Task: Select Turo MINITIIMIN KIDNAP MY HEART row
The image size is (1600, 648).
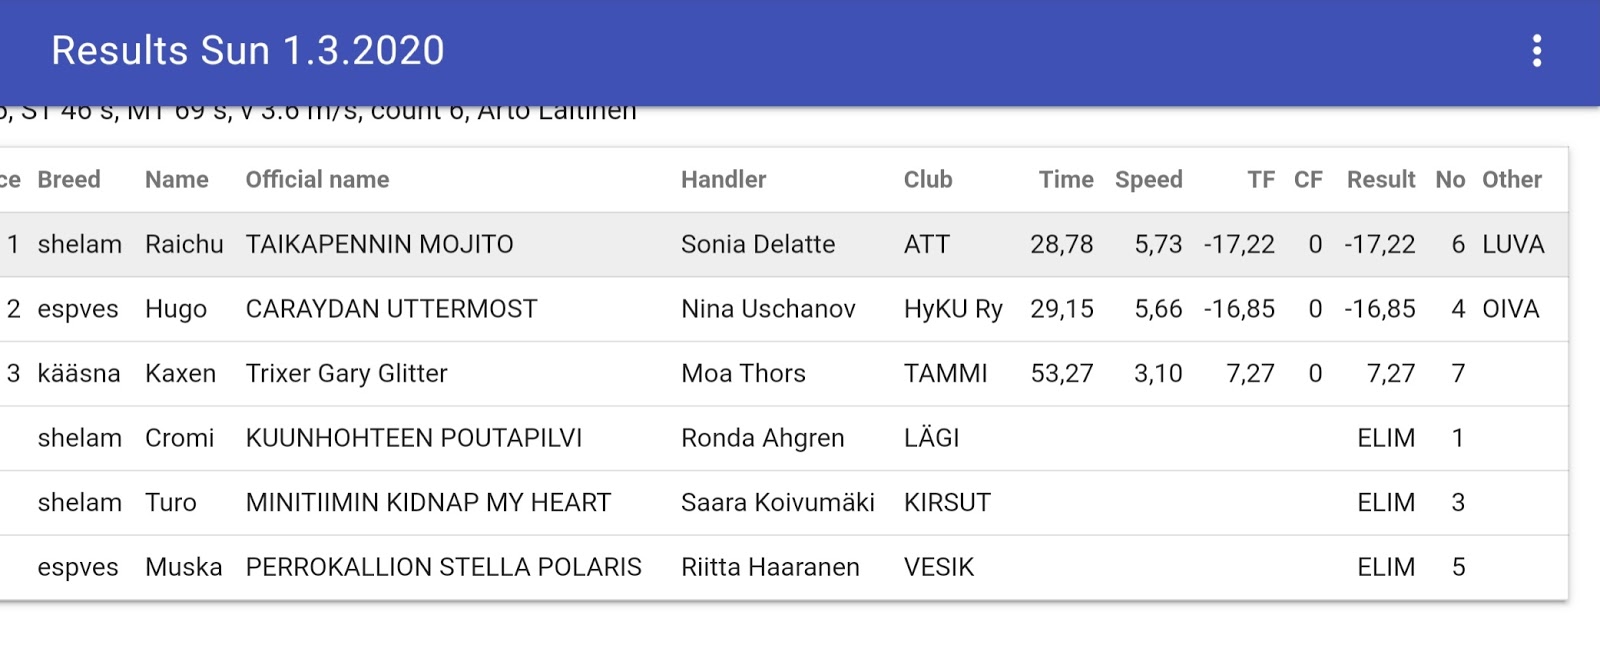Action: point(784,502)
